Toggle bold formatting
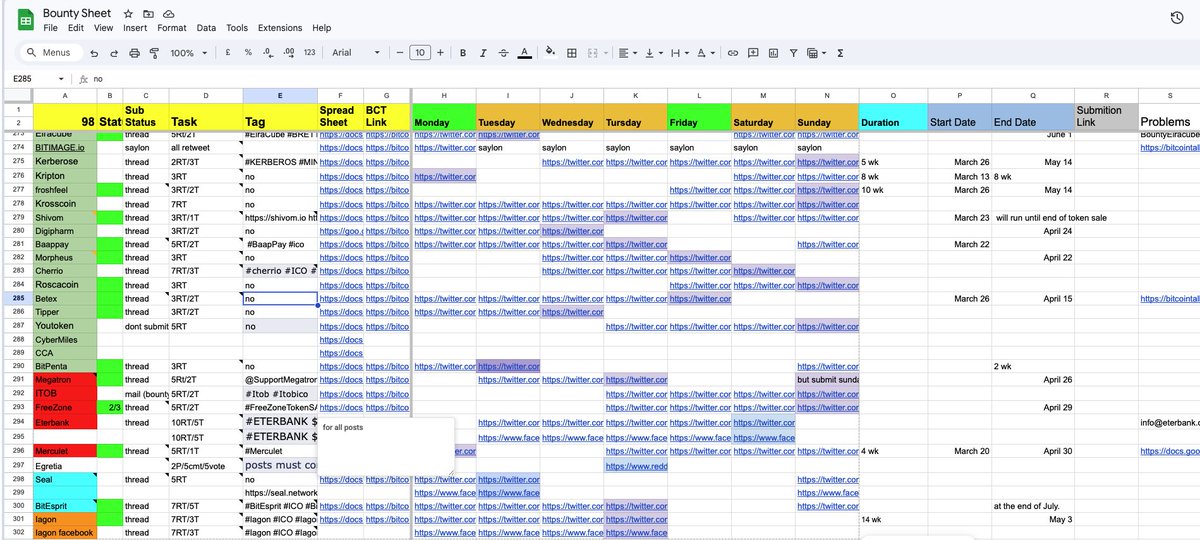 click(x=463, y=52)
